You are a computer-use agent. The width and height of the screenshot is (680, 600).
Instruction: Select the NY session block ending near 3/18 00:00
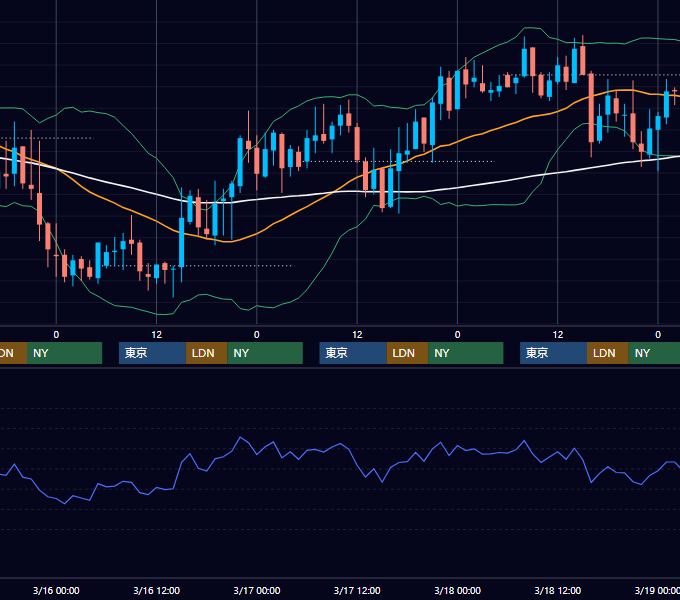[x=465, y=353]
